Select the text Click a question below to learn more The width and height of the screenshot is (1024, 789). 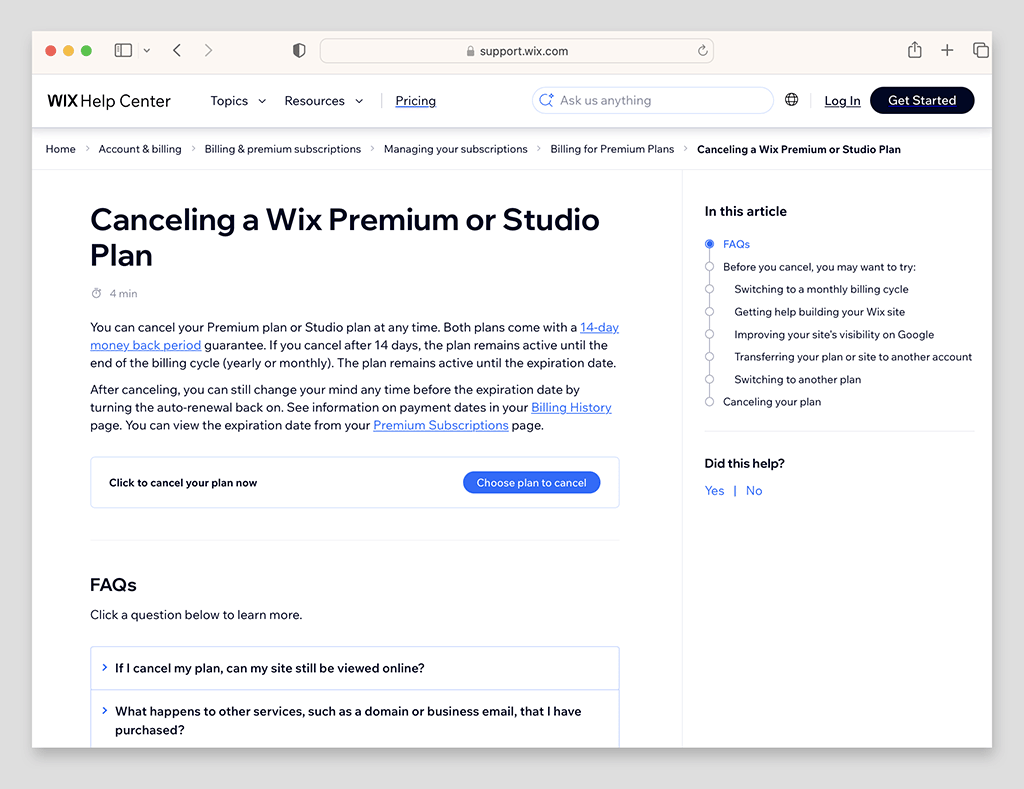(x=196, y=615)
